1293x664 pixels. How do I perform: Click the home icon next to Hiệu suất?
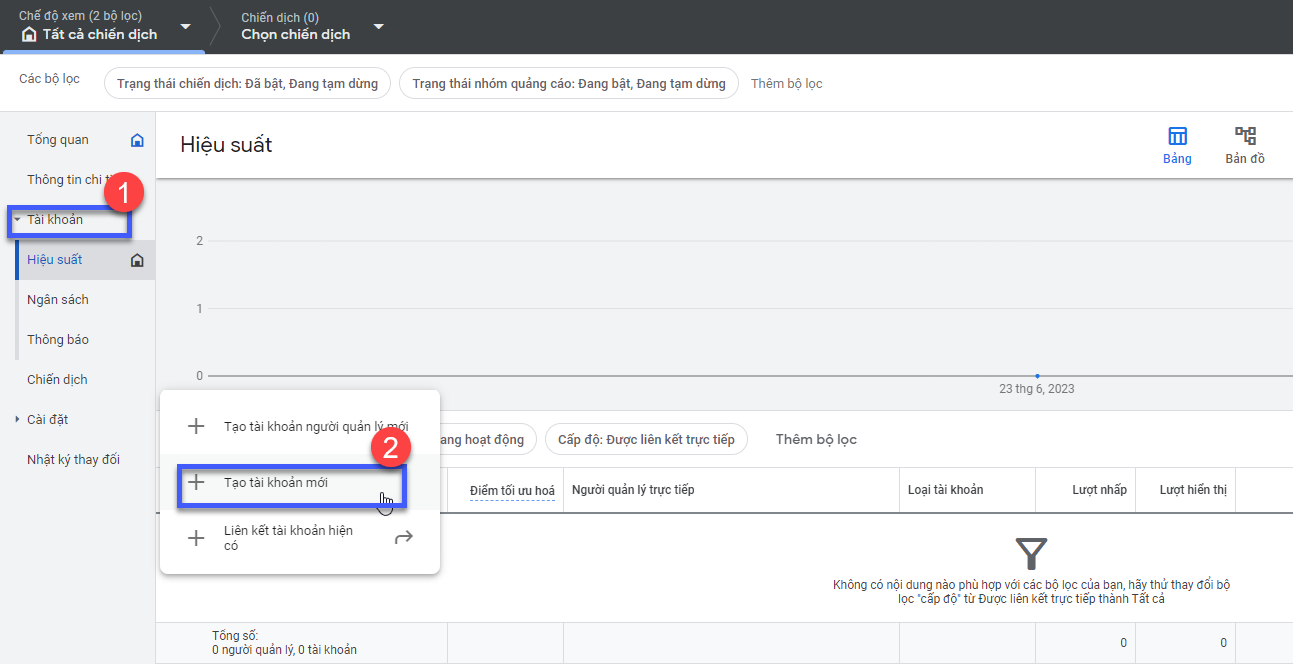tap(138, 260)
